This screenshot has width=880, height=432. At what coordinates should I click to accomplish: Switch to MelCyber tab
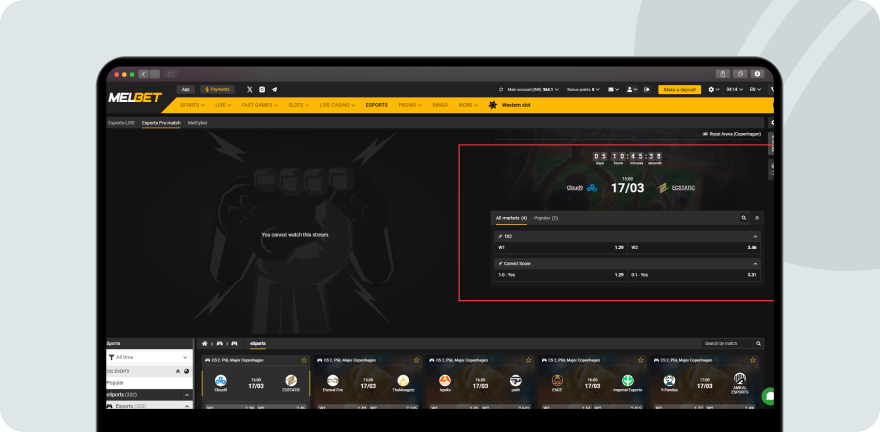198,123
